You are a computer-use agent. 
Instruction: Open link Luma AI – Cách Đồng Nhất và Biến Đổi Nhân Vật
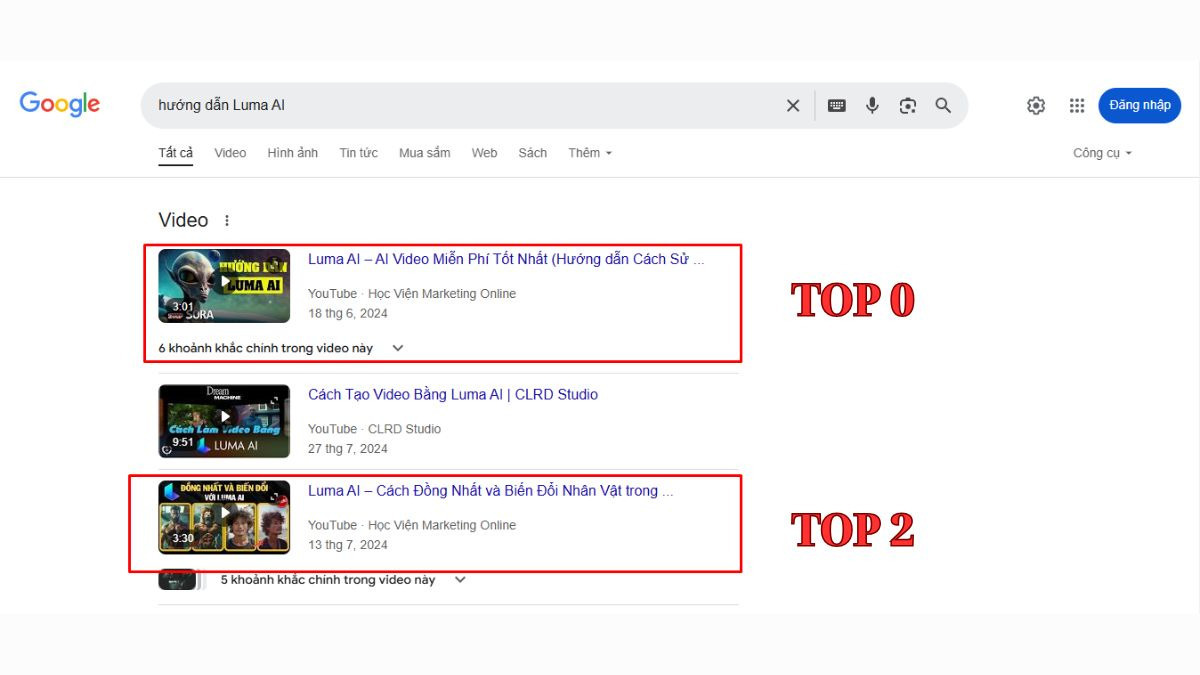[x=490, y=491]
